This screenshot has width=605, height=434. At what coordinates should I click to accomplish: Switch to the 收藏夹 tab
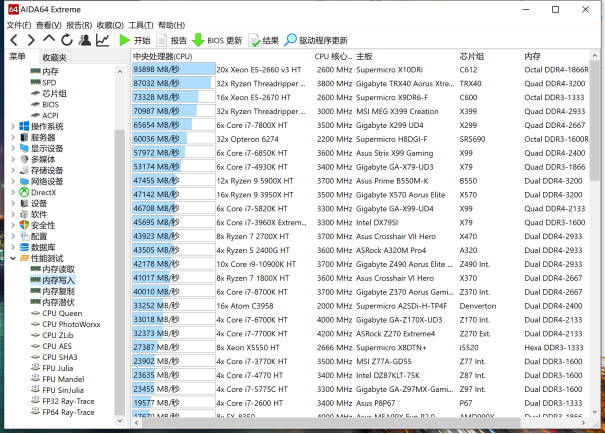54,57
